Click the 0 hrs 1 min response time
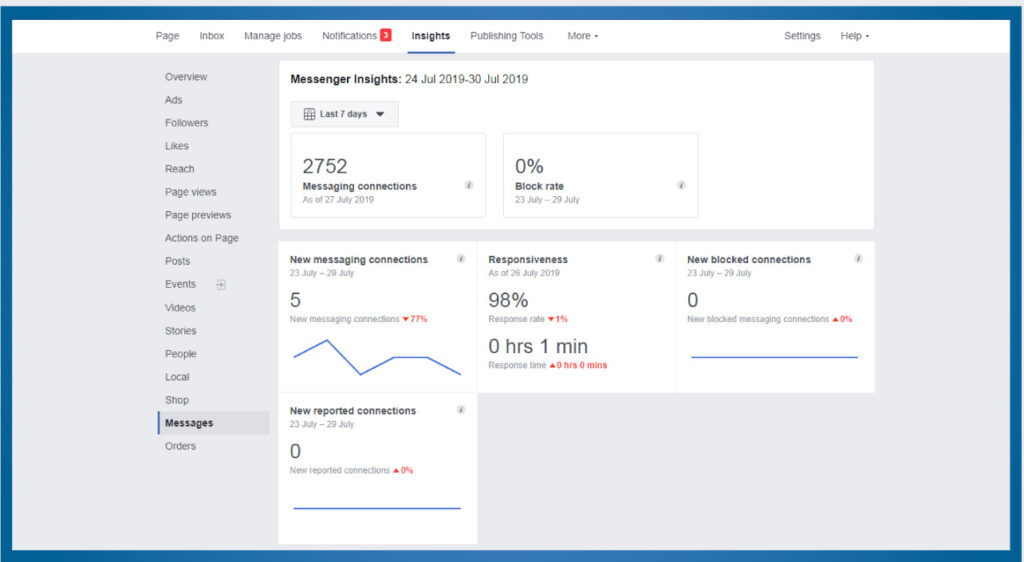 pos(538,347)
